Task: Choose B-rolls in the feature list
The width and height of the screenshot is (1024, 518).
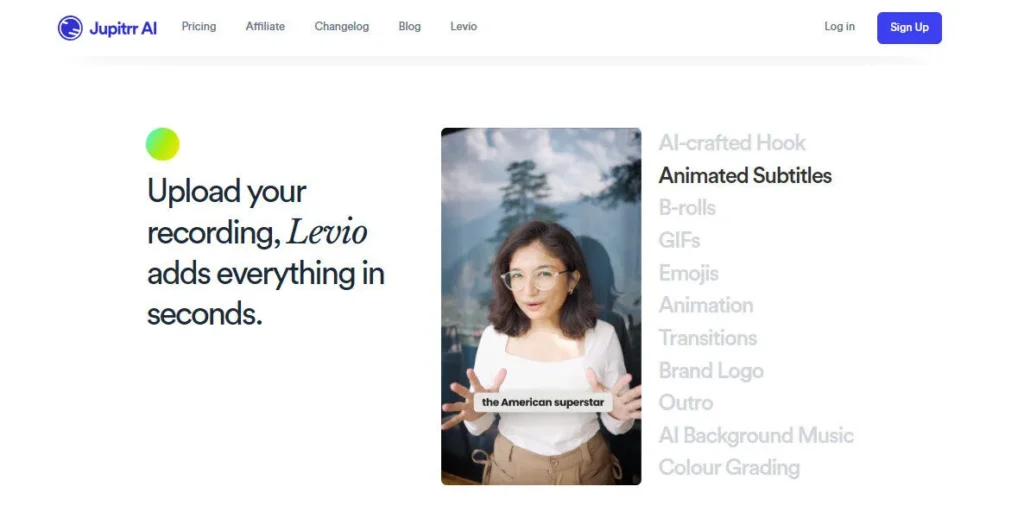Action: (687, 208)
